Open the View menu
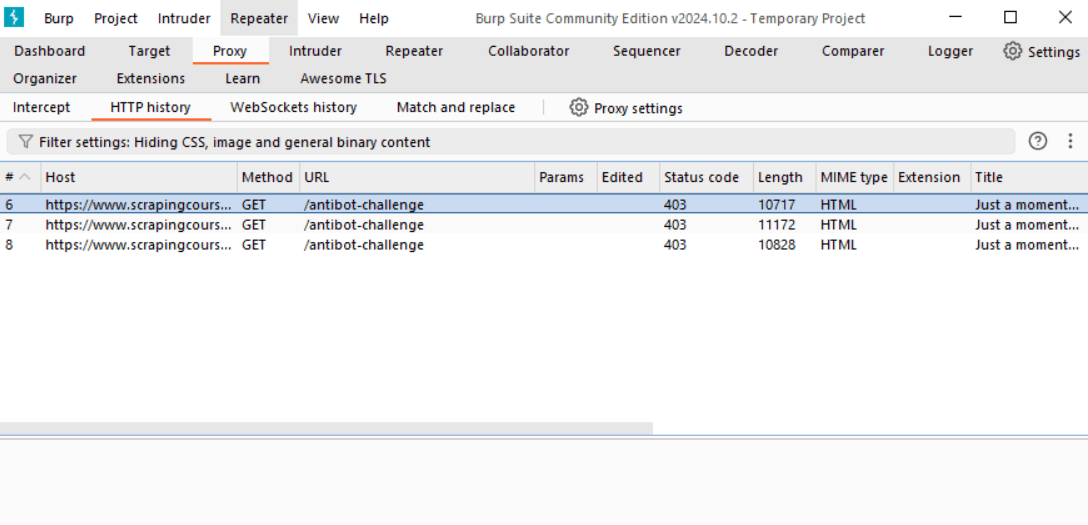 (x=323, y=19)
